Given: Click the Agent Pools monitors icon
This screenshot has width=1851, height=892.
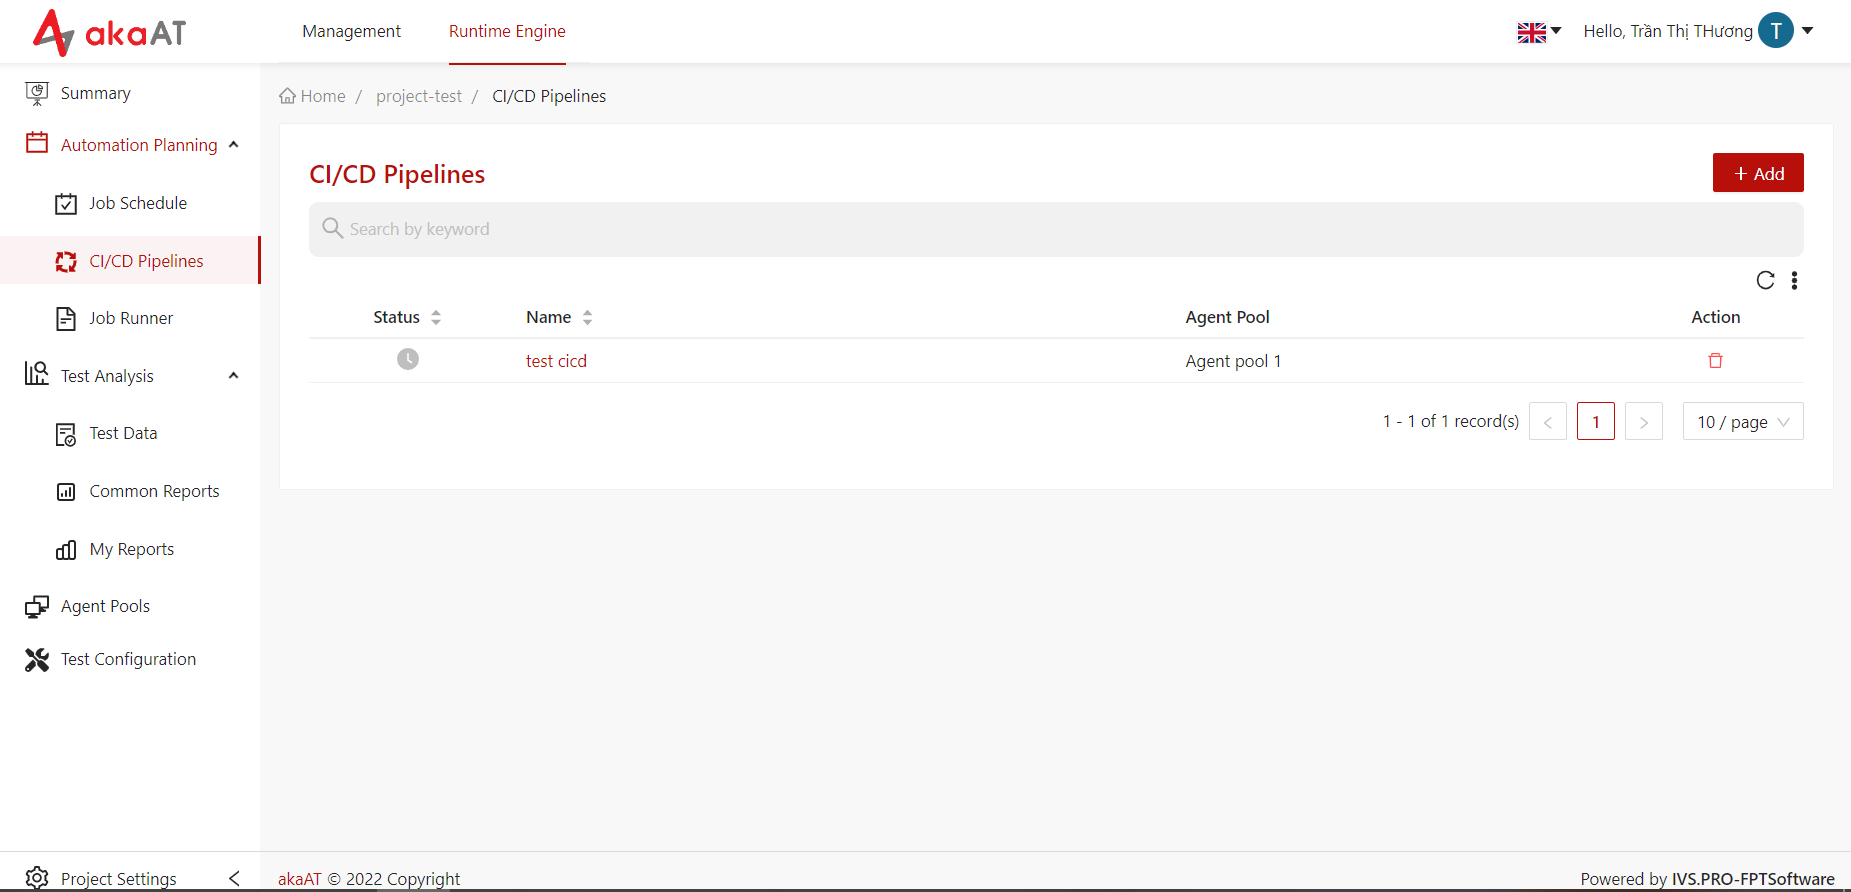Looking at the screenshot, I should (37, 607).
